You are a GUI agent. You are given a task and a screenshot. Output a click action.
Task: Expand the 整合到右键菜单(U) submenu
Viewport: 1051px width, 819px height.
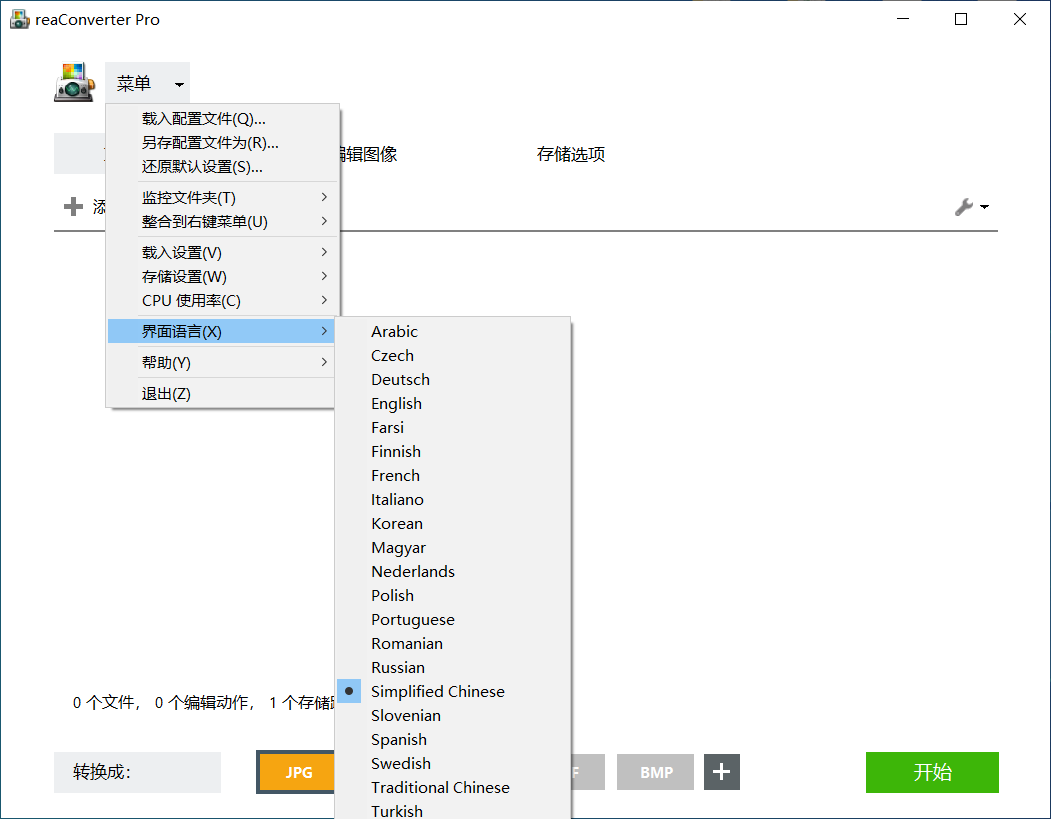point(223,222)
